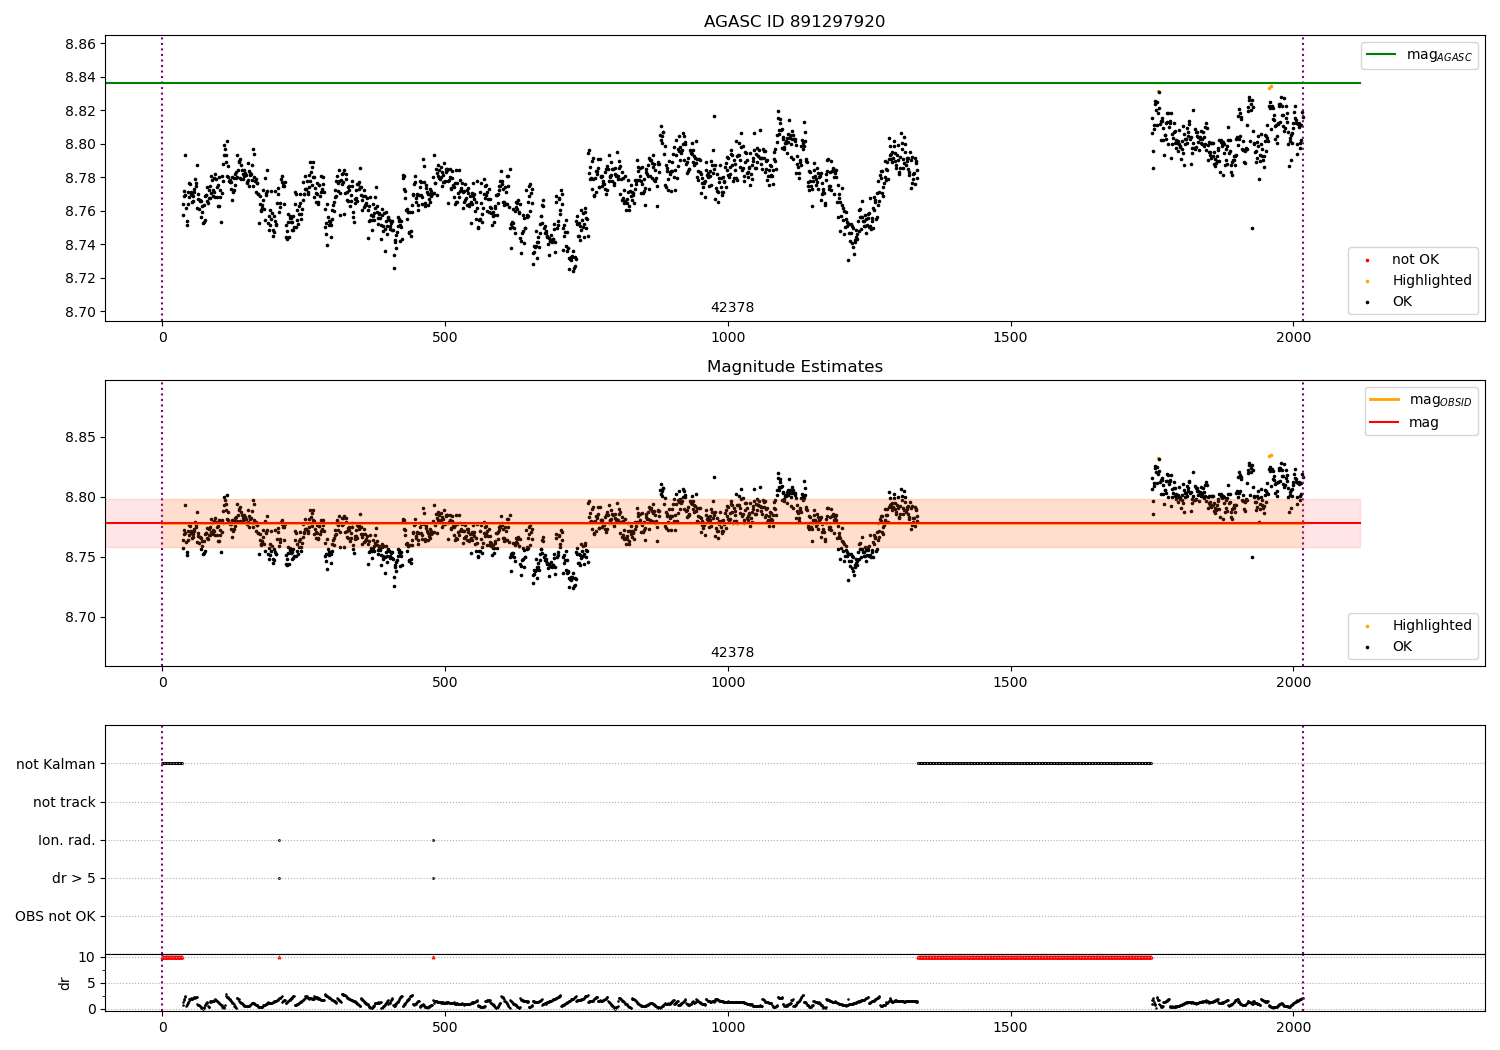Click the black OK marker in top legend
The image size is (1500, 1050).
tap(1367, 302)
